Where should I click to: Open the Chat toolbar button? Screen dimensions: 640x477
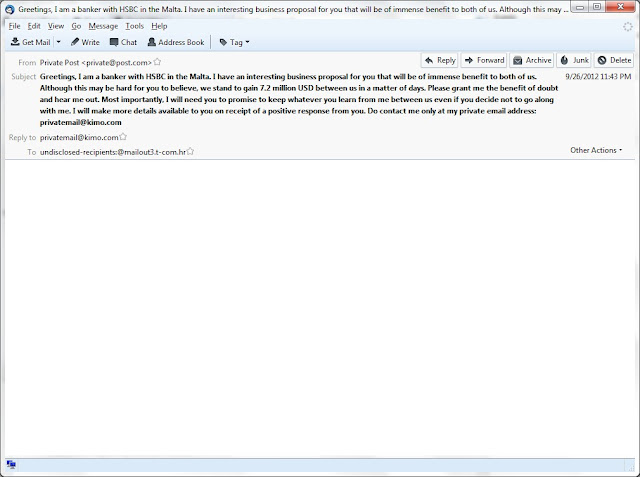point(123,42)
